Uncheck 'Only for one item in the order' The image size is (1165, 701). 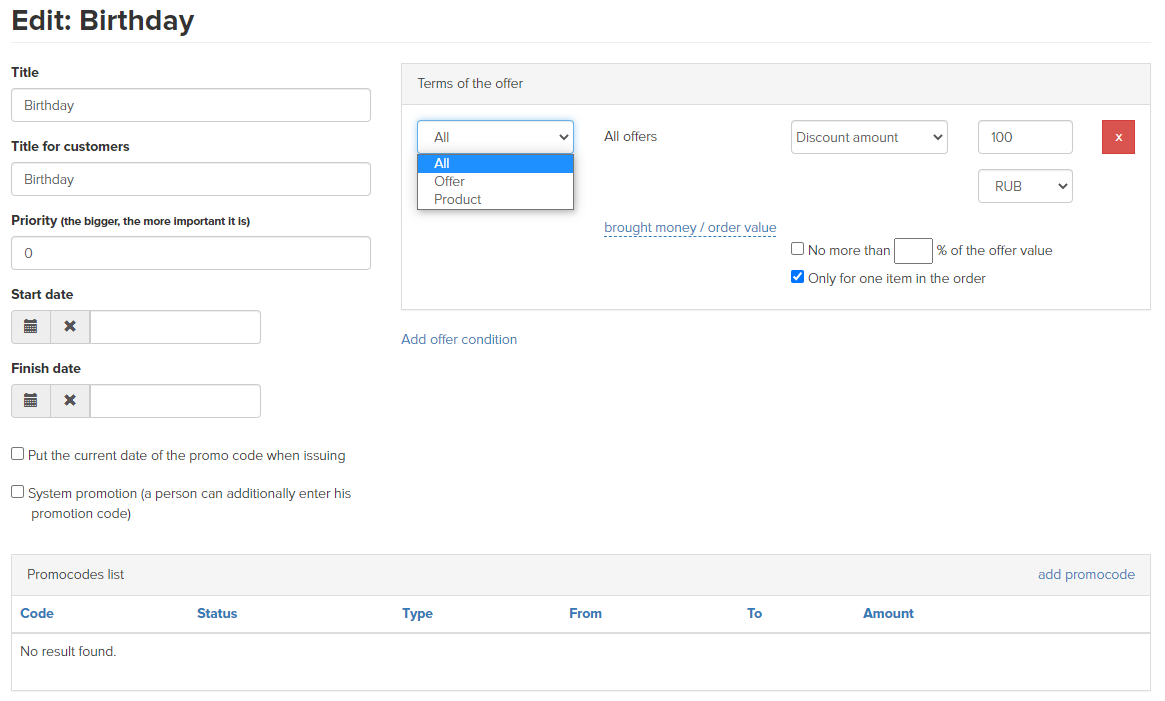(x=797, y=277)
